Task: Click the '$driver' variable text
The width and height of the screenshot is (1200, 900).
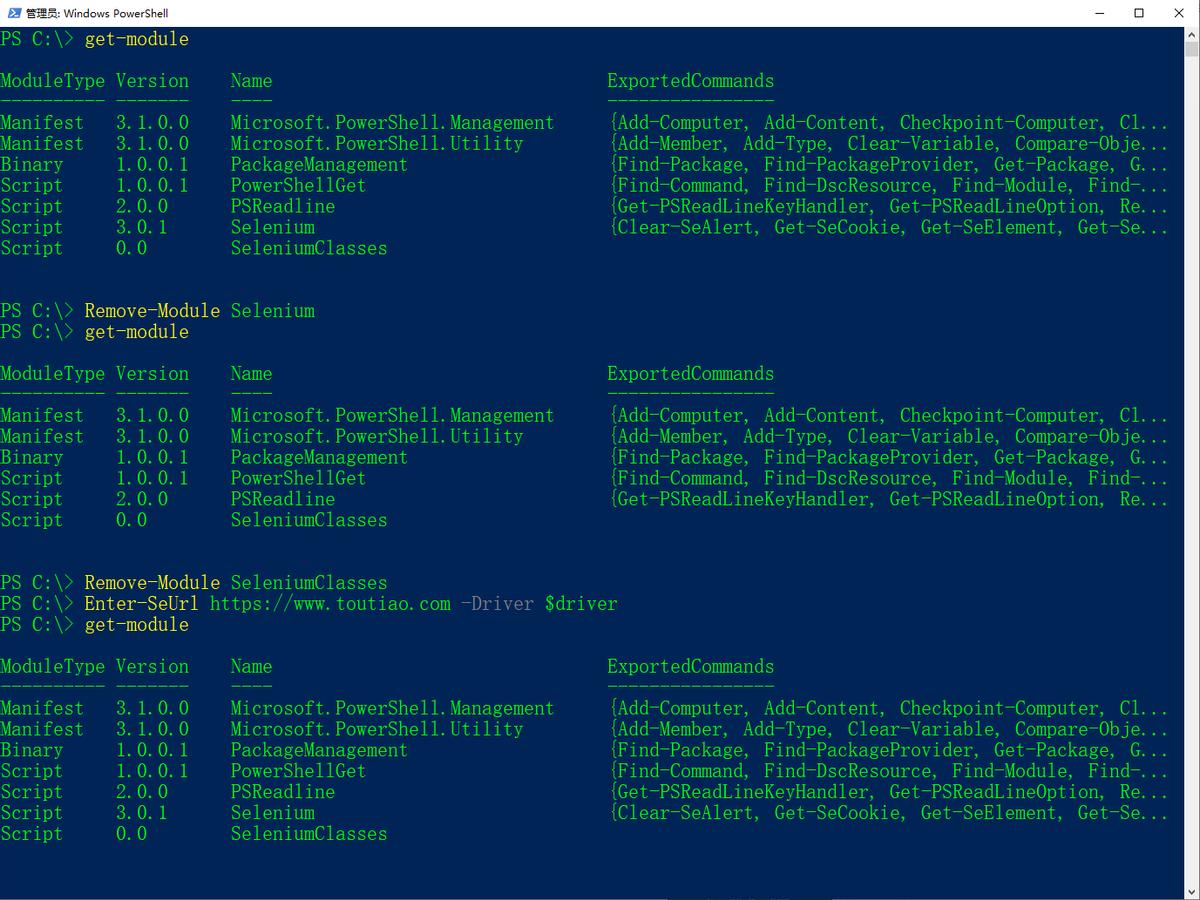Action: click(581, 604)
